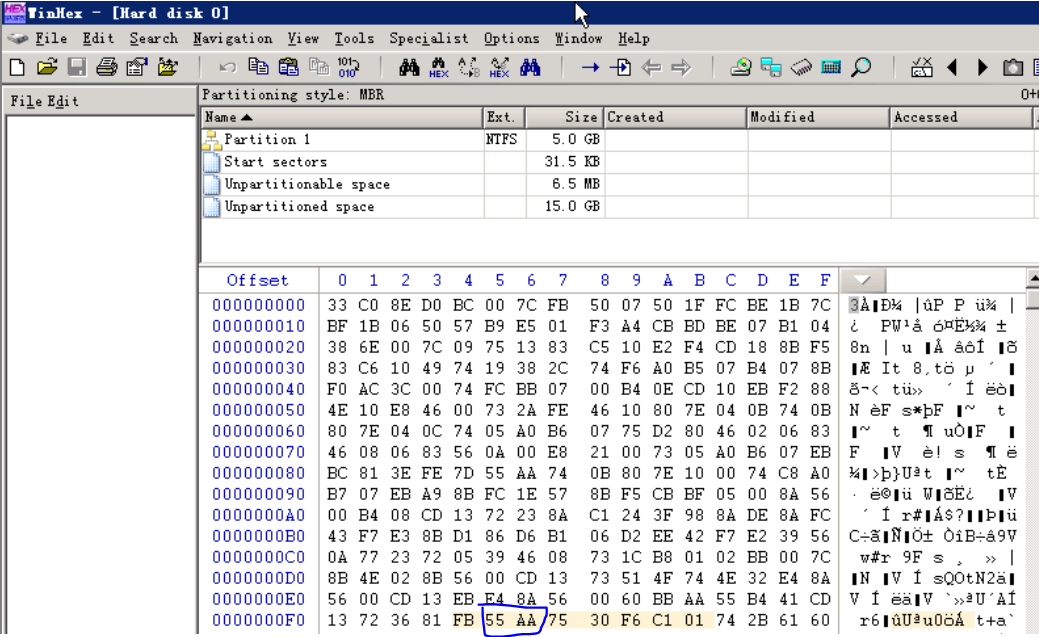
Task: Open dropdown arrow above text column
Action: click(862, 280)
